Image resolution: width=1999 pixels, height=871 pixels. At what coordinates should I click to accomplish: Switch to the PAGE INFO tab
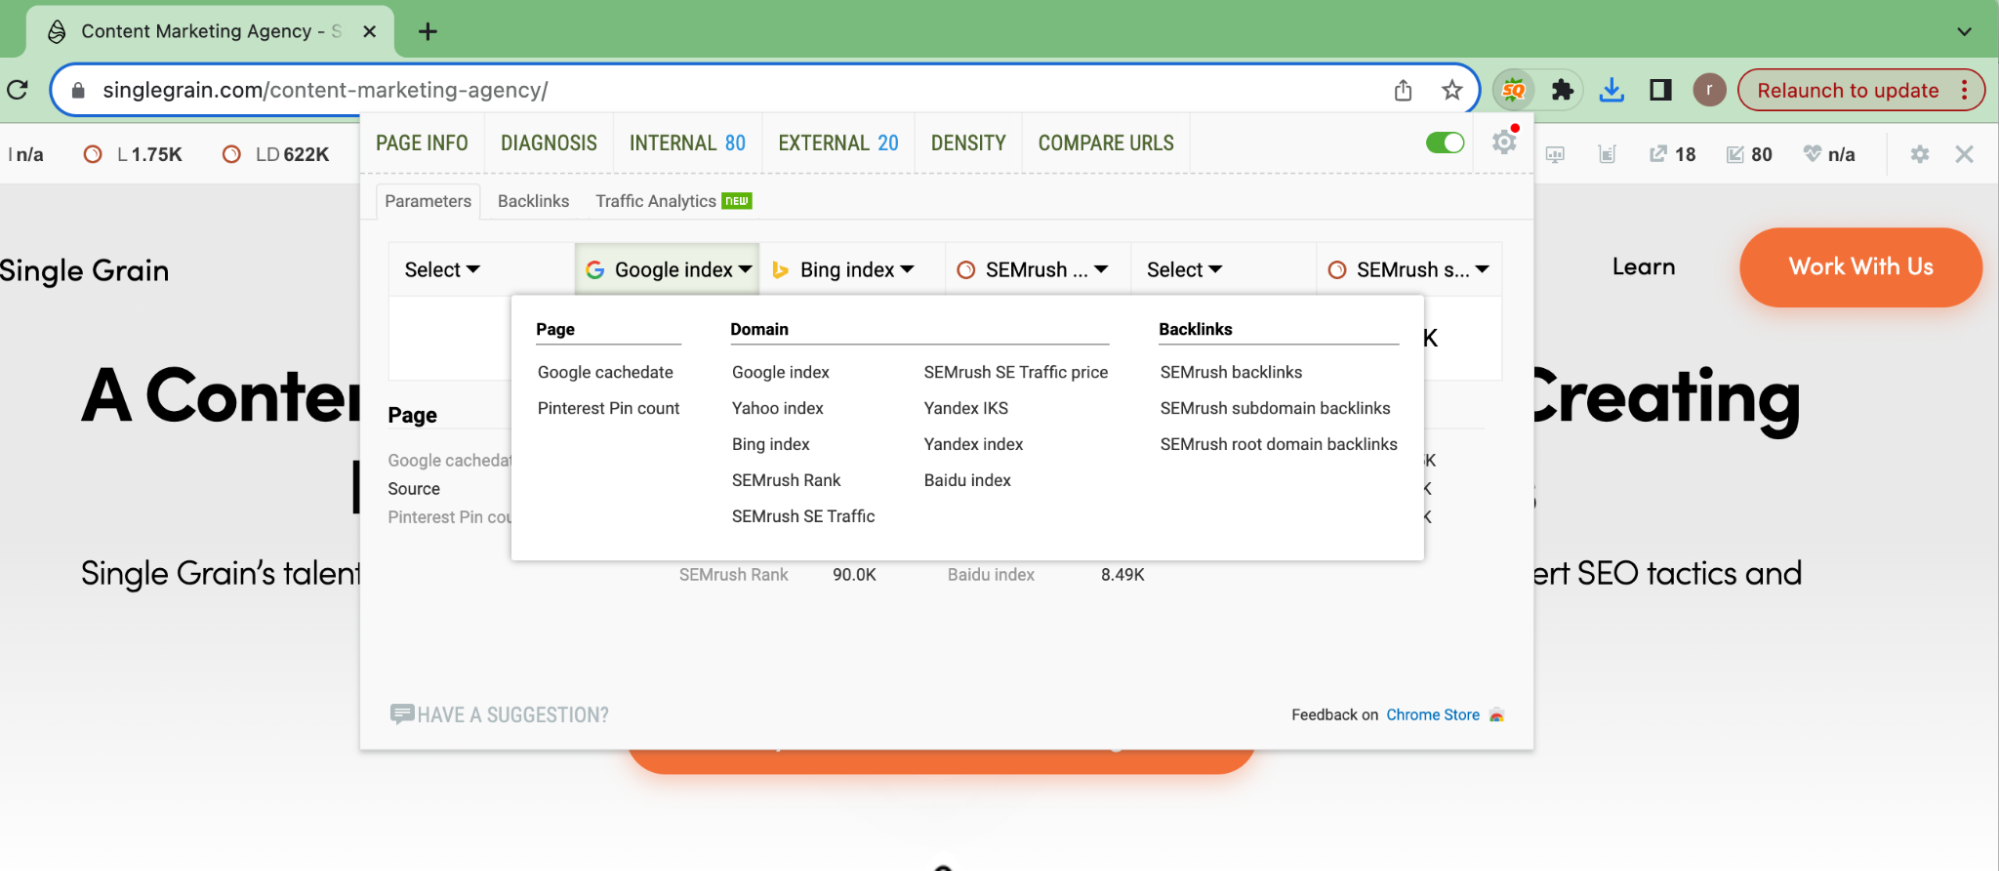pyautogui.click(x=422, y=143)
